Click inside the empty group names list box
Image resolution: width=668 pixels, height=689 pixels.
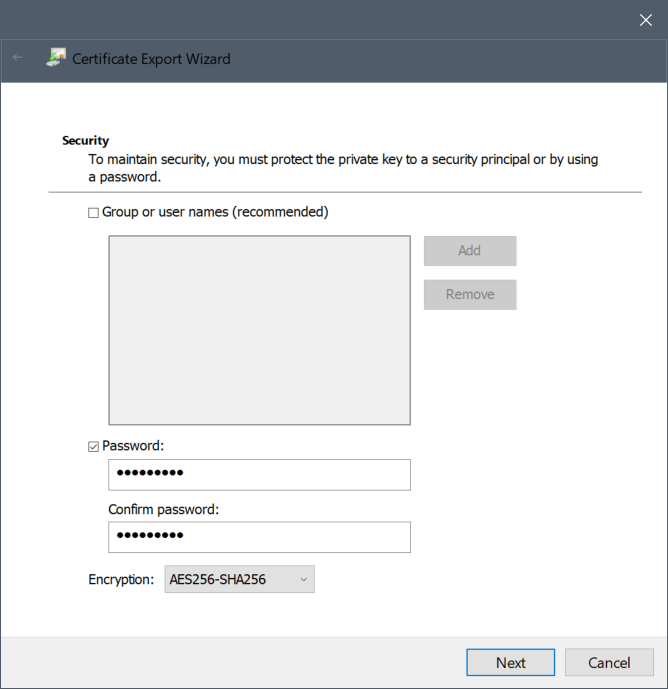(x=259, y=330)
